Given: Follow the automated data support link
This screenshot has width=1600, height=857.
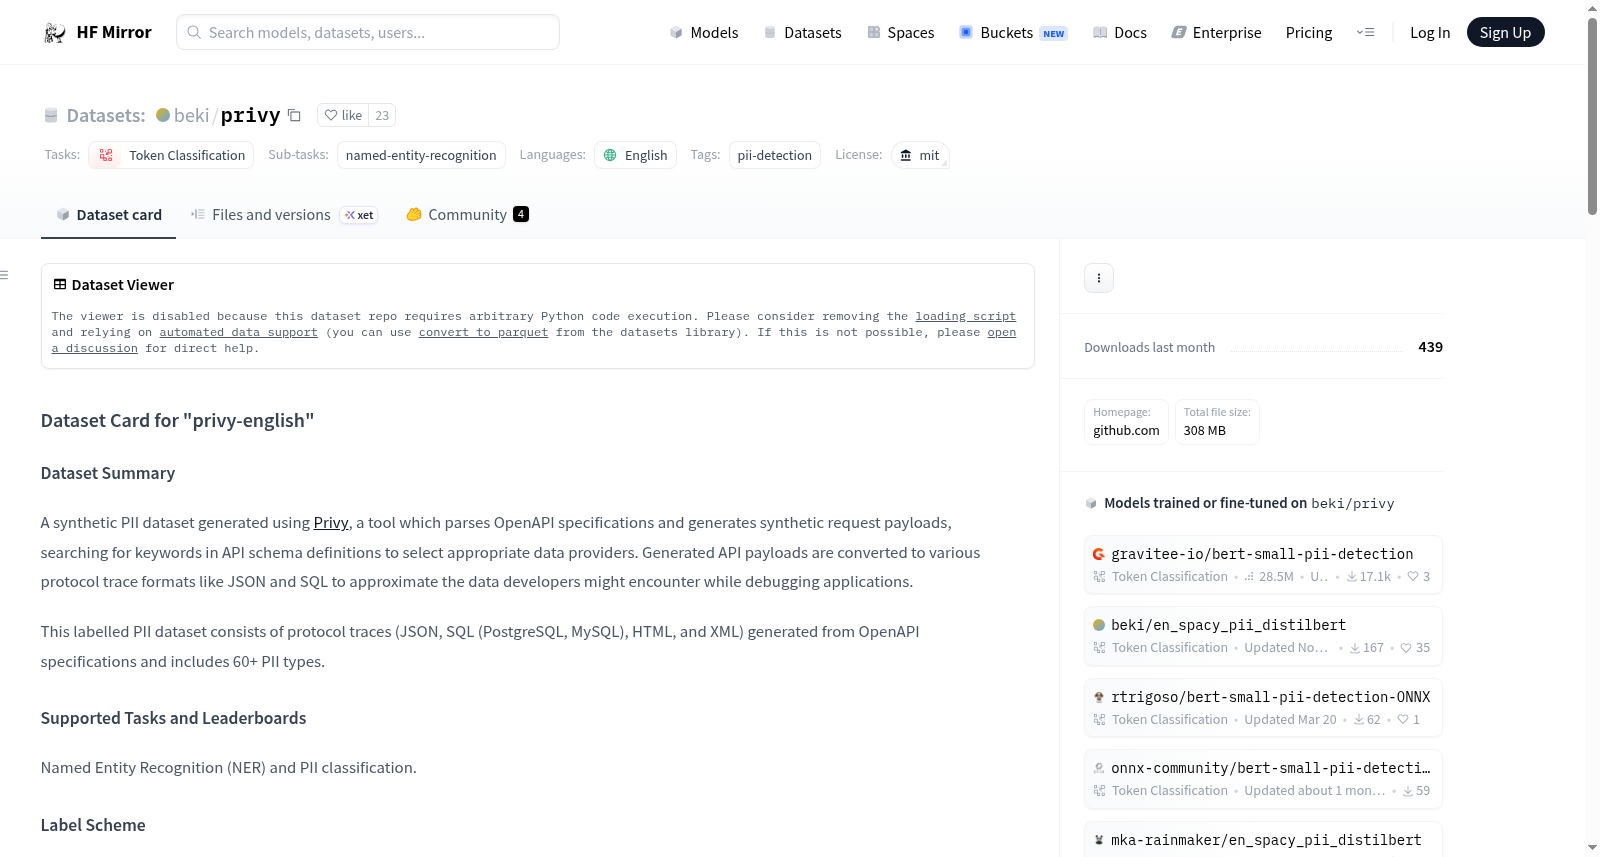Looking at the screenshot, I should [238, 332].
